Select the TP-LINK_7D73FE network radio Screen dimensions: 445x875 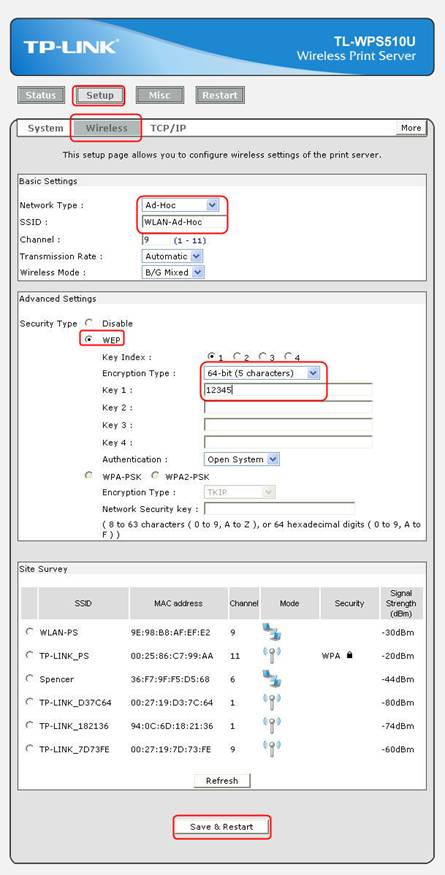(30, 748)
